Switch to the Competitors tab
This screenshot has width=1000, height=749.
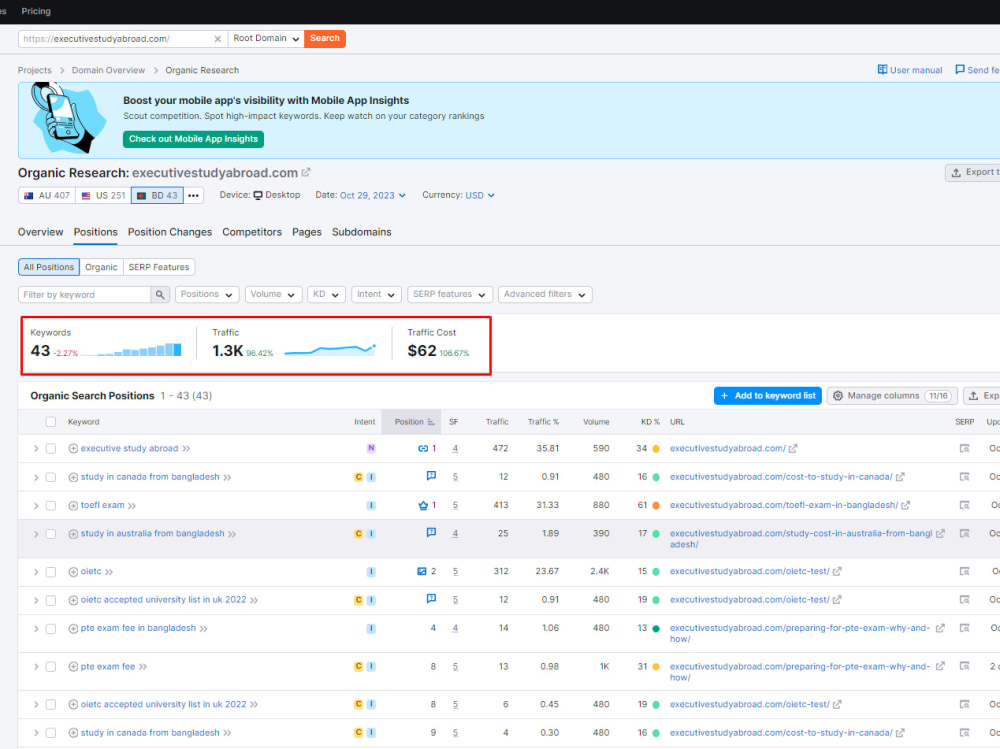pyautogui.click(x=252, y=232)
